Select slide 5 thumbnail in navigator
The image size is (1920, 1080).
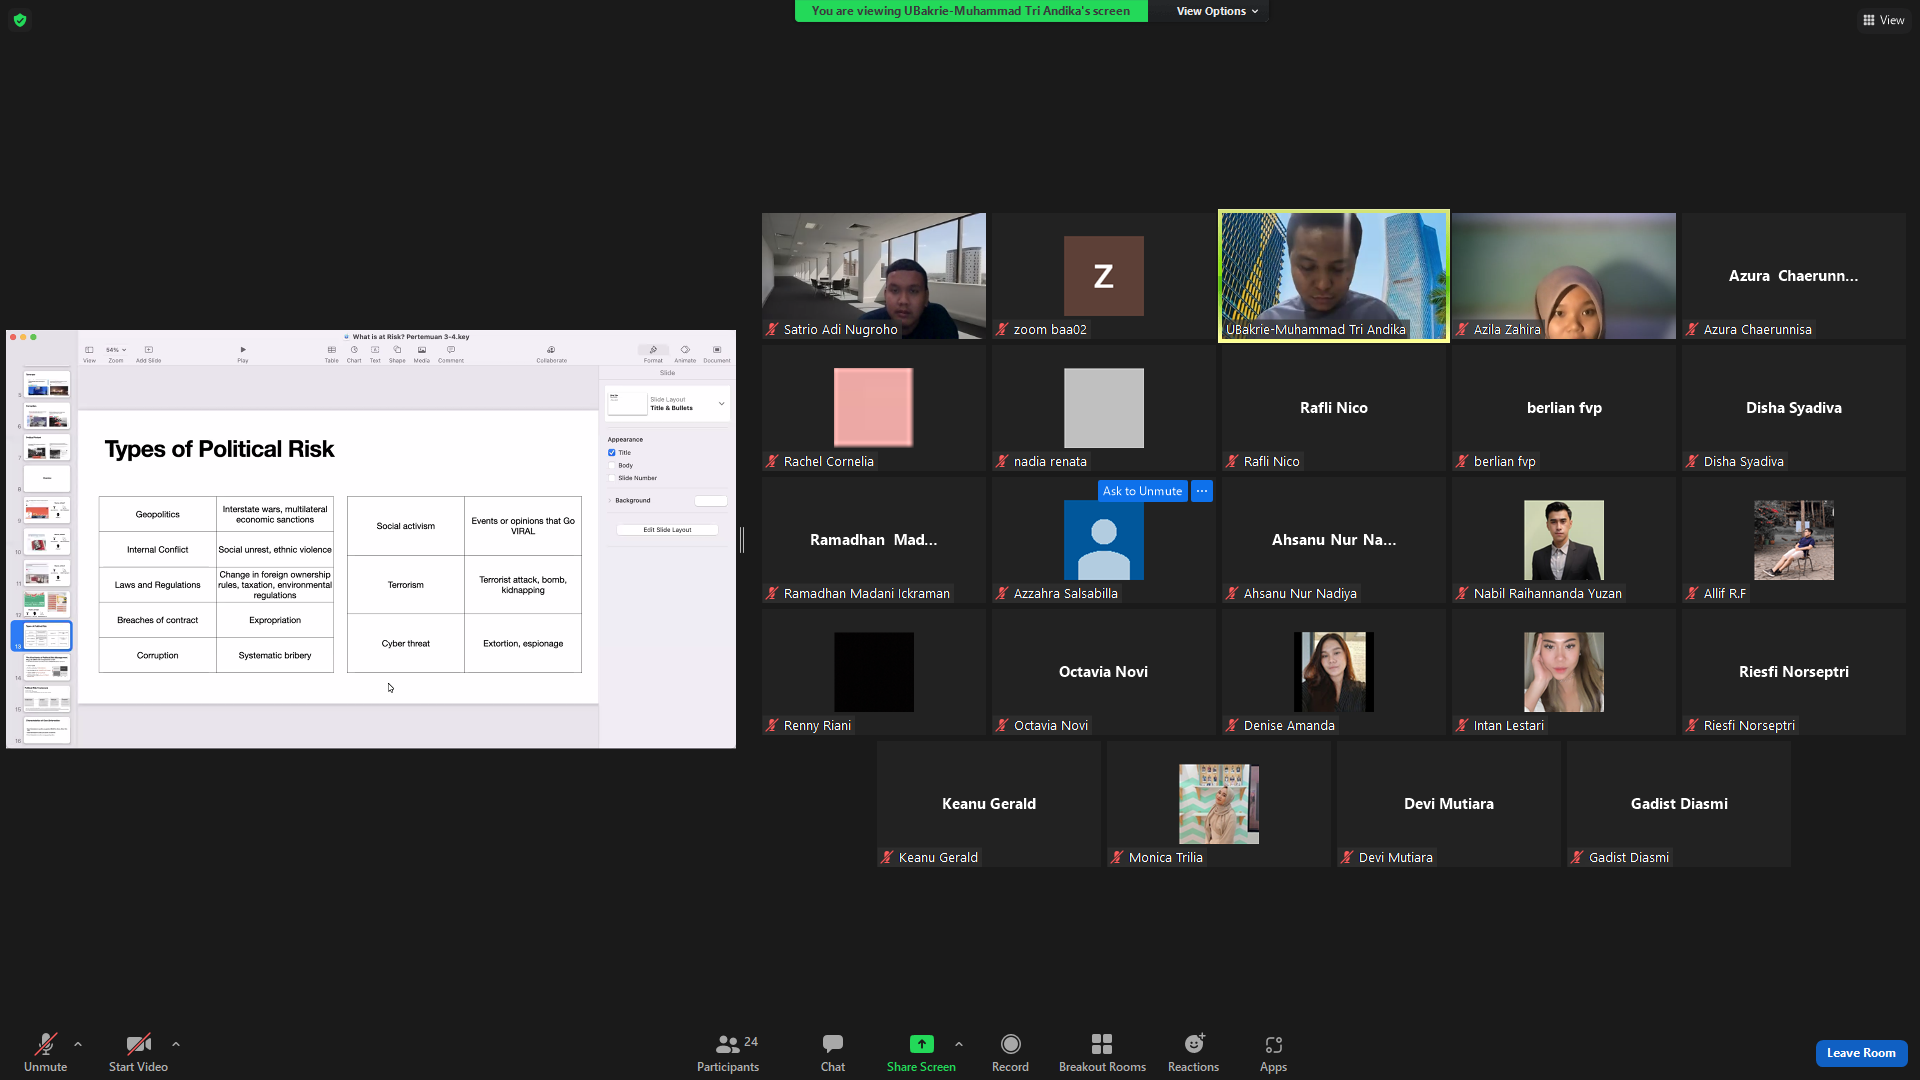tap(47, 385)
